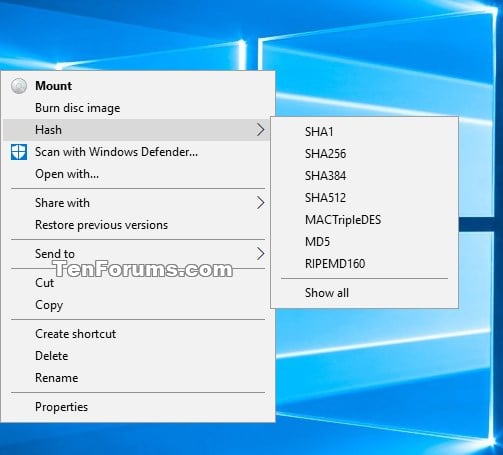Image resolution: width=503 pixels, height=455 pixels.
Task: Click Create shortcut
Action: [x=139, y=334]
